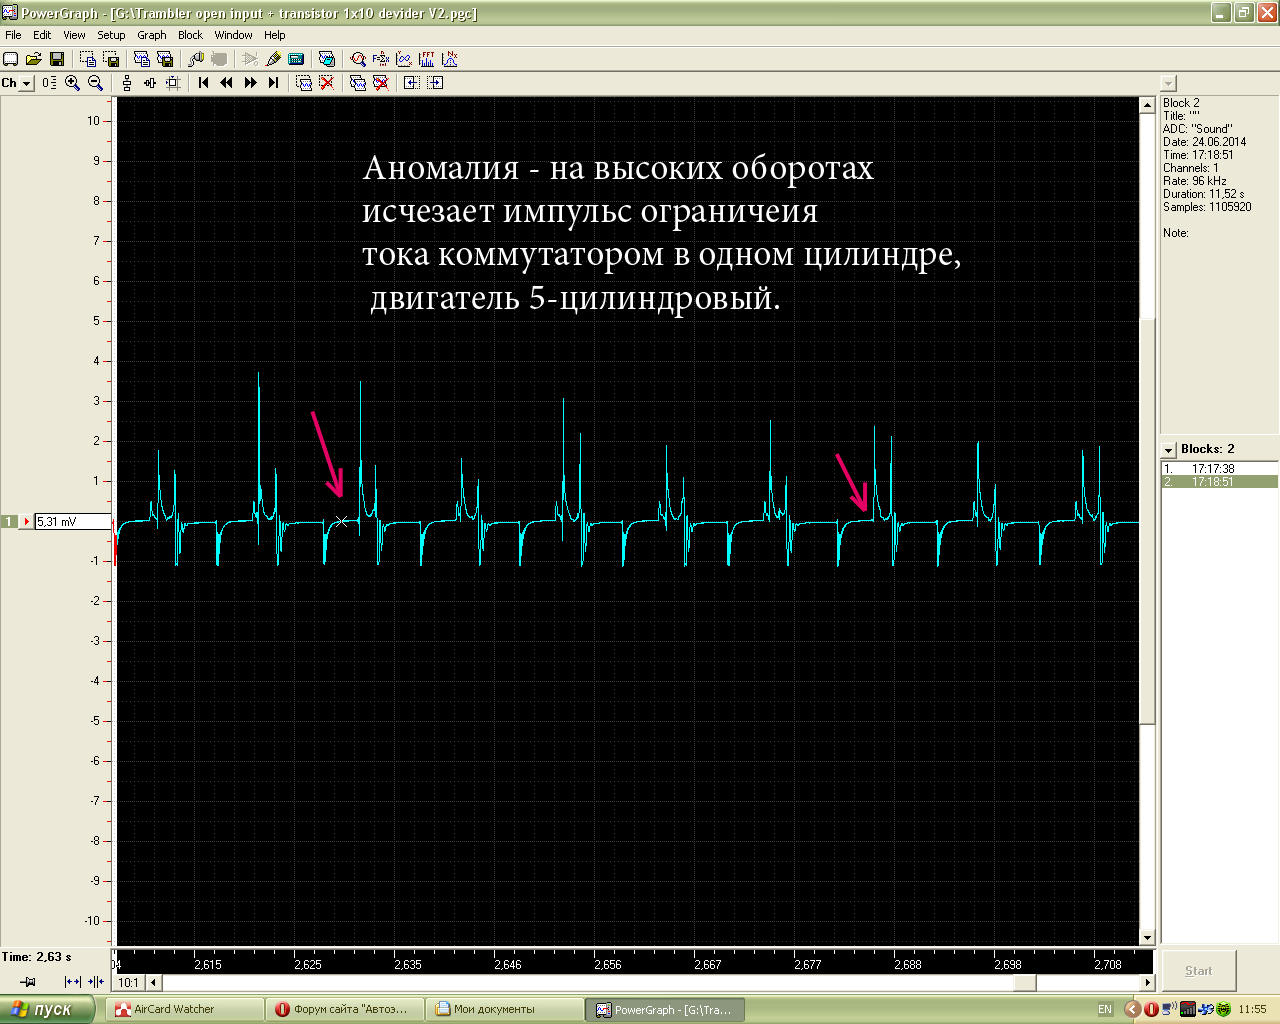
Task: Select block 1 recorded at 17:17:38
Action: 1219,468
